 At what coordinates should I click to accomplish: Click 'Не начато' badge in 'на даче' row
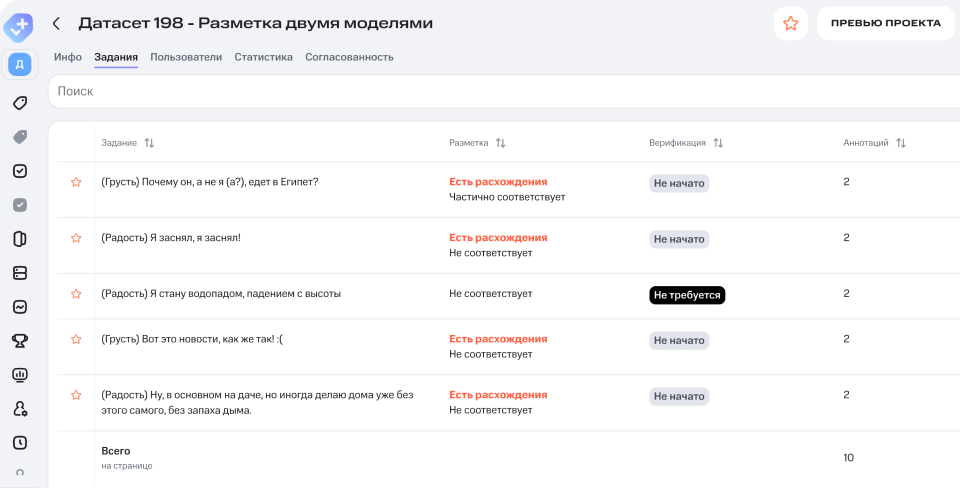point(679,396)
